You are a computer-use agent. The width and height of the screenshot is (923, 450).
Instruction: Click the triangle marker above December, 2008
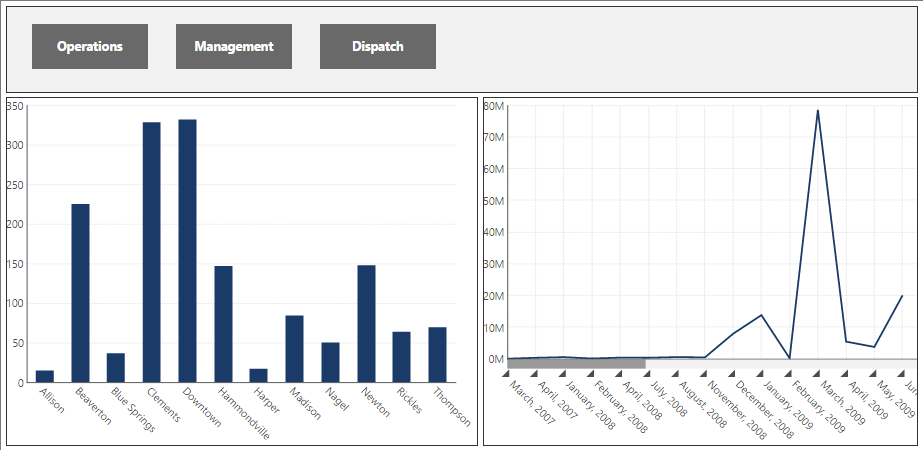coord(732,373)
